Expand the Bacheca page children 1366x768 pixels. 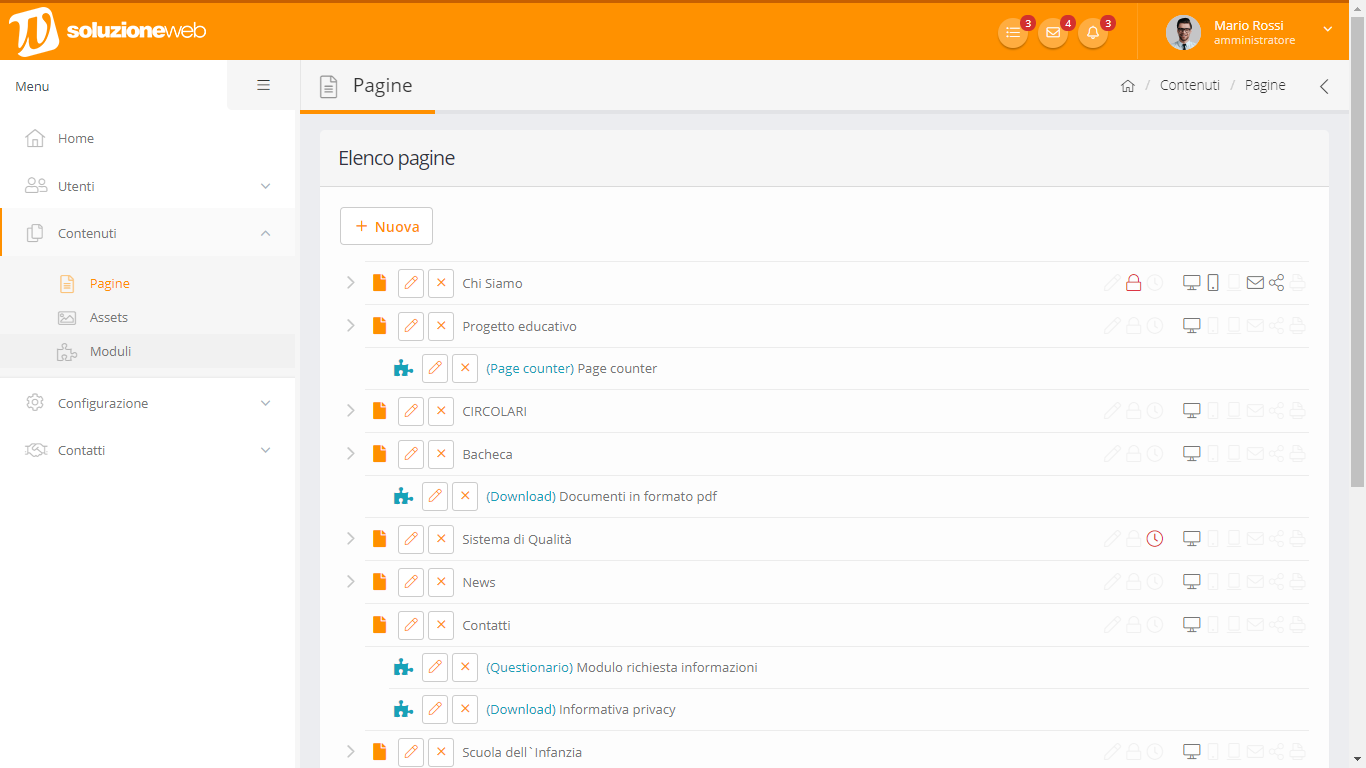tap(350, 454)
